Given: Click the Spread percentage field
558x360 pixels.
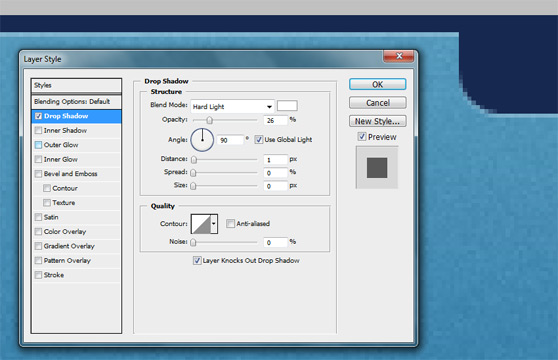Looking at the screenshot, I should click(x=275, y=173).
